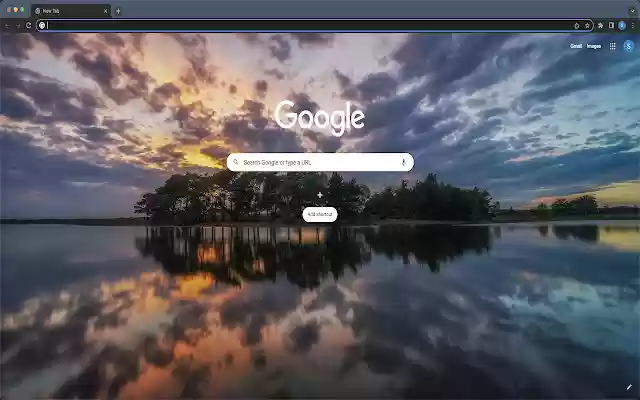The image size is (640, 400).
Task: Click the magnifier icon in the search box
Action: click(x=236, y=162)
